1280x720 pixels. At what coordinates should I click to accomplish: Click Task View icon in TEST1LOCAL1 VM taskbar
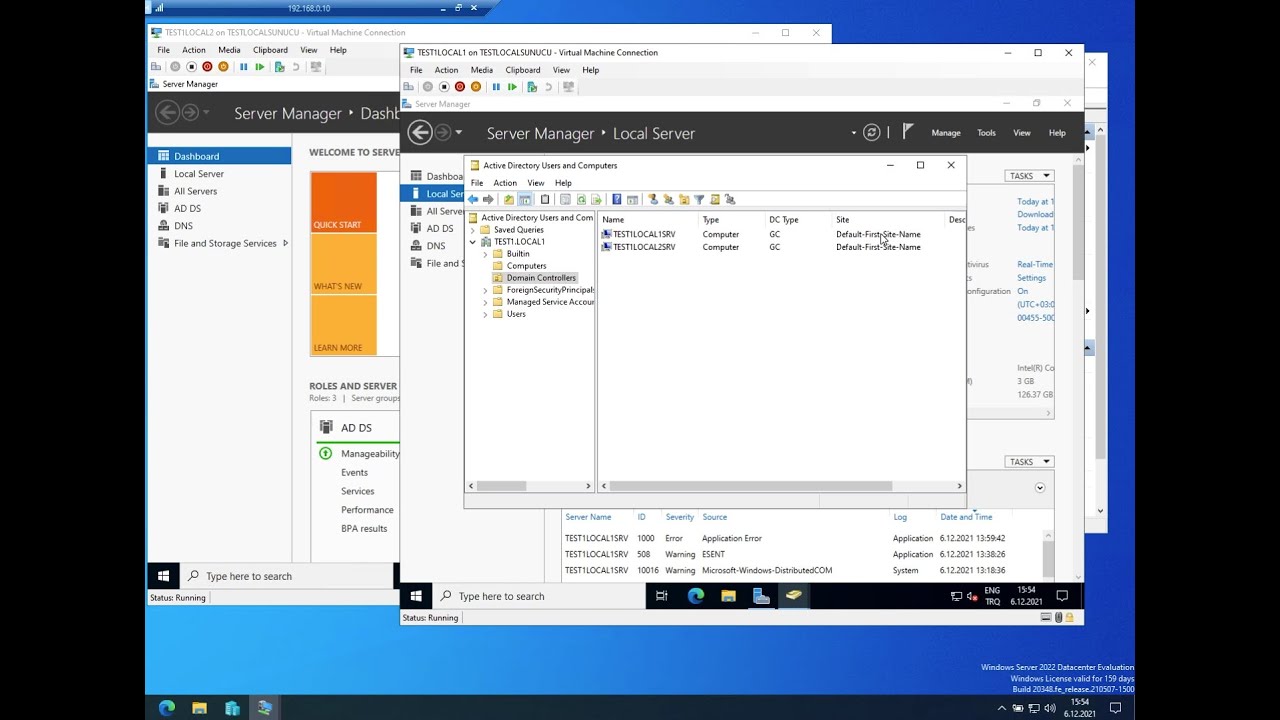(661, 596)
